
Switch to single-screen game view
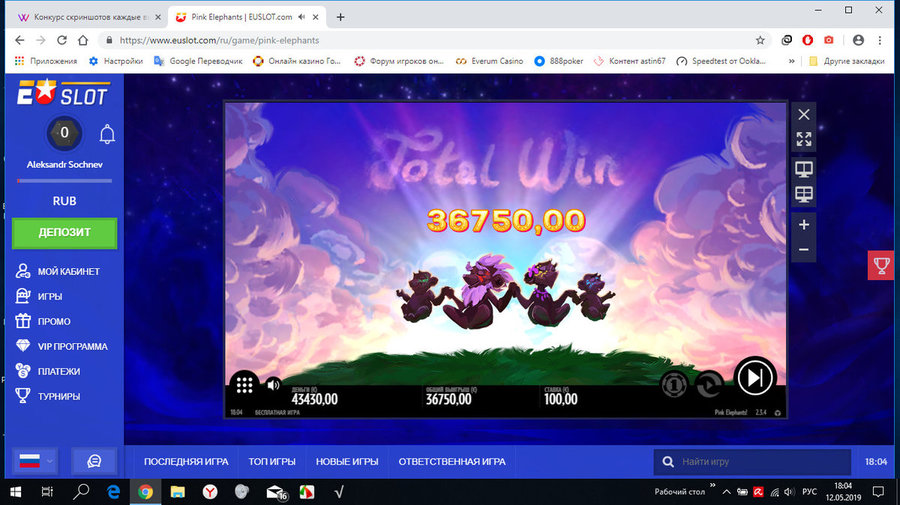point(804,169)
